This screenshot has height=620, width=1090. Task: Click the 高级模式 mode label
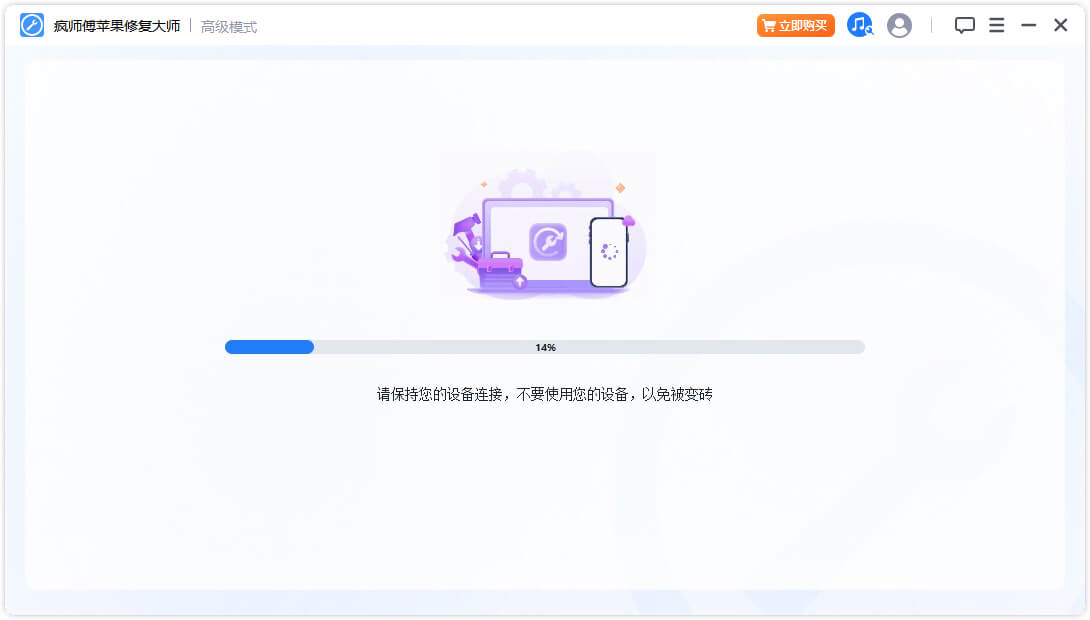pyautogui.click(x=229, y=26)
